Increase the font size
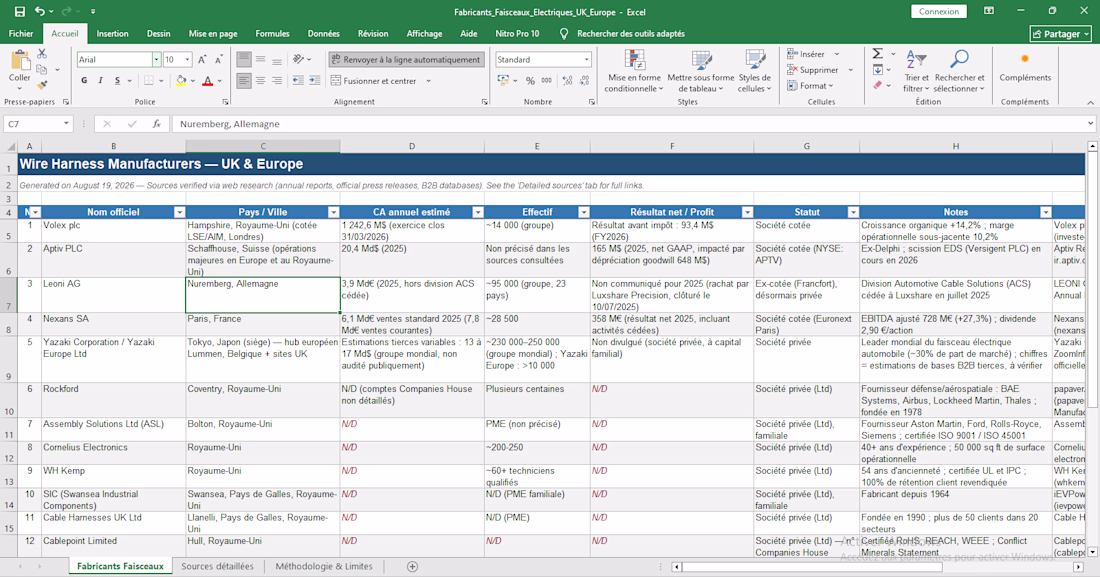Screen dimensions: 1100x577 coord(202,60)
